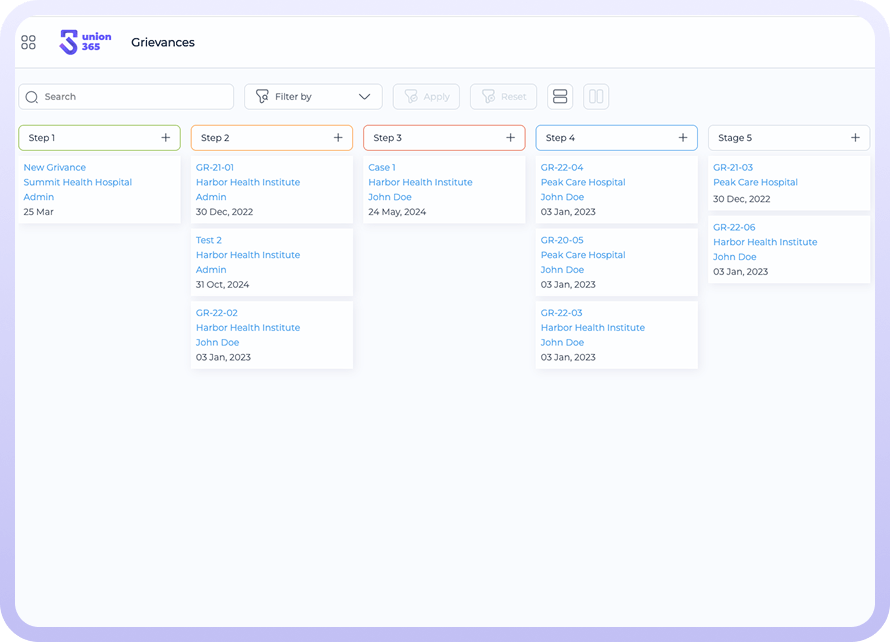This screenshot has height=642, width=890.
Task: Expand the Filter by chevron arrow
Action: (x=365, y=97)
